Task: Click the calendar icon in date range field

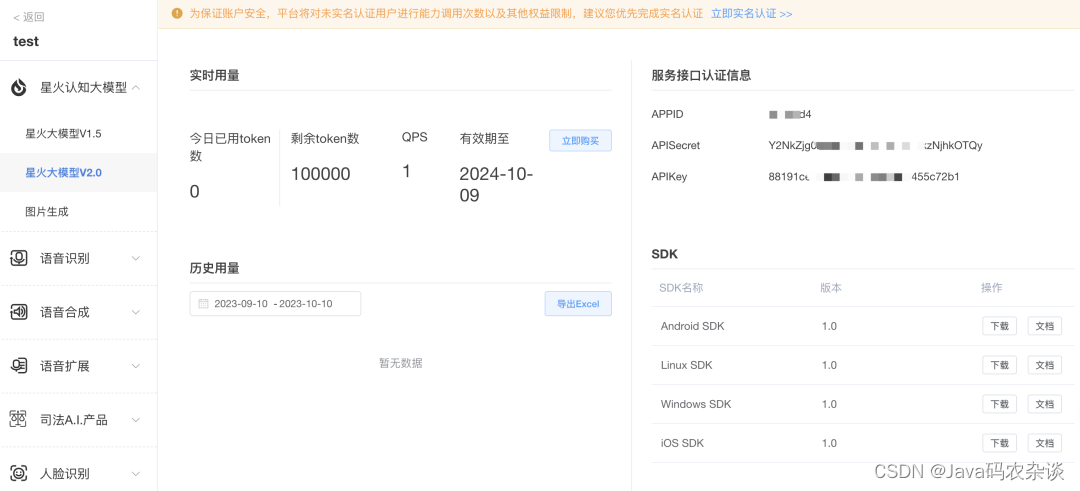Action: [x=203, y=304]
